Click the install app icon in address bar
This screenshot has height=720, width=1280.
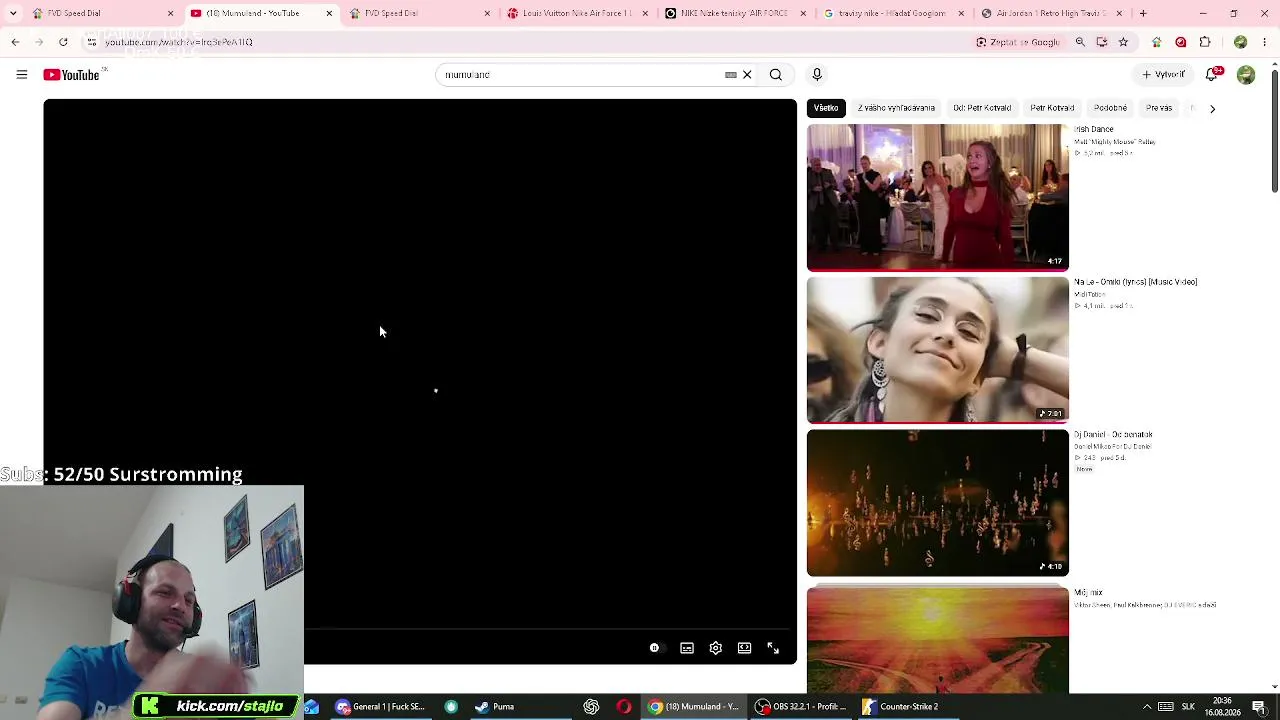(x=1102, y=42)
